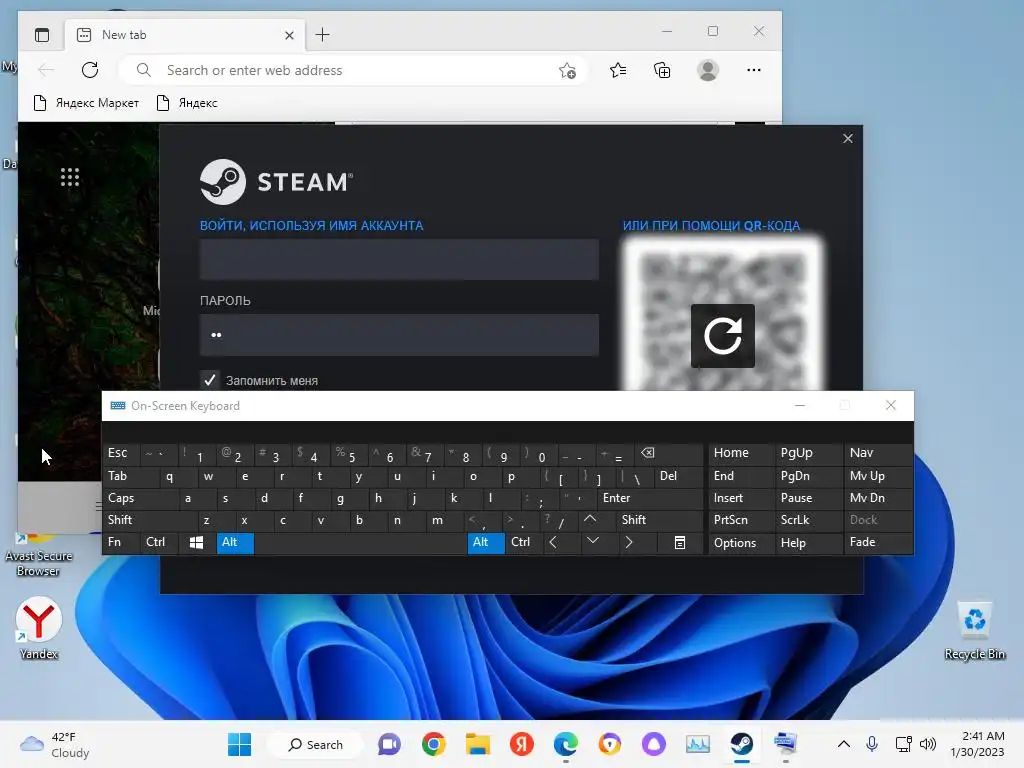Screen dimensions: 1024x768
Task: Switch to Microsoft Edge in the taskbar
Action: (566, 744)
